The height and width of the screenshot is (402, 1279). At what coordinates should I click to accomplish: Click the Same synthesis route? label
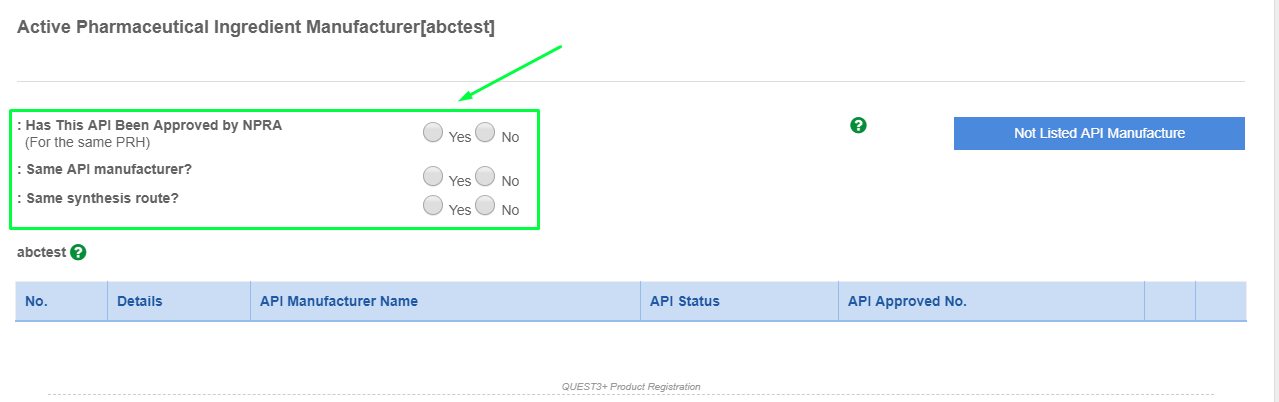point(101,198)
